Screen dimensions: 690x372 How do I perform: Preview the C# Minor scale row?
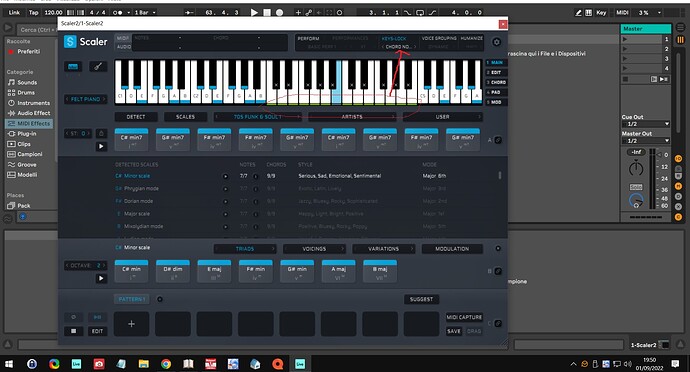tap(225, 176)
